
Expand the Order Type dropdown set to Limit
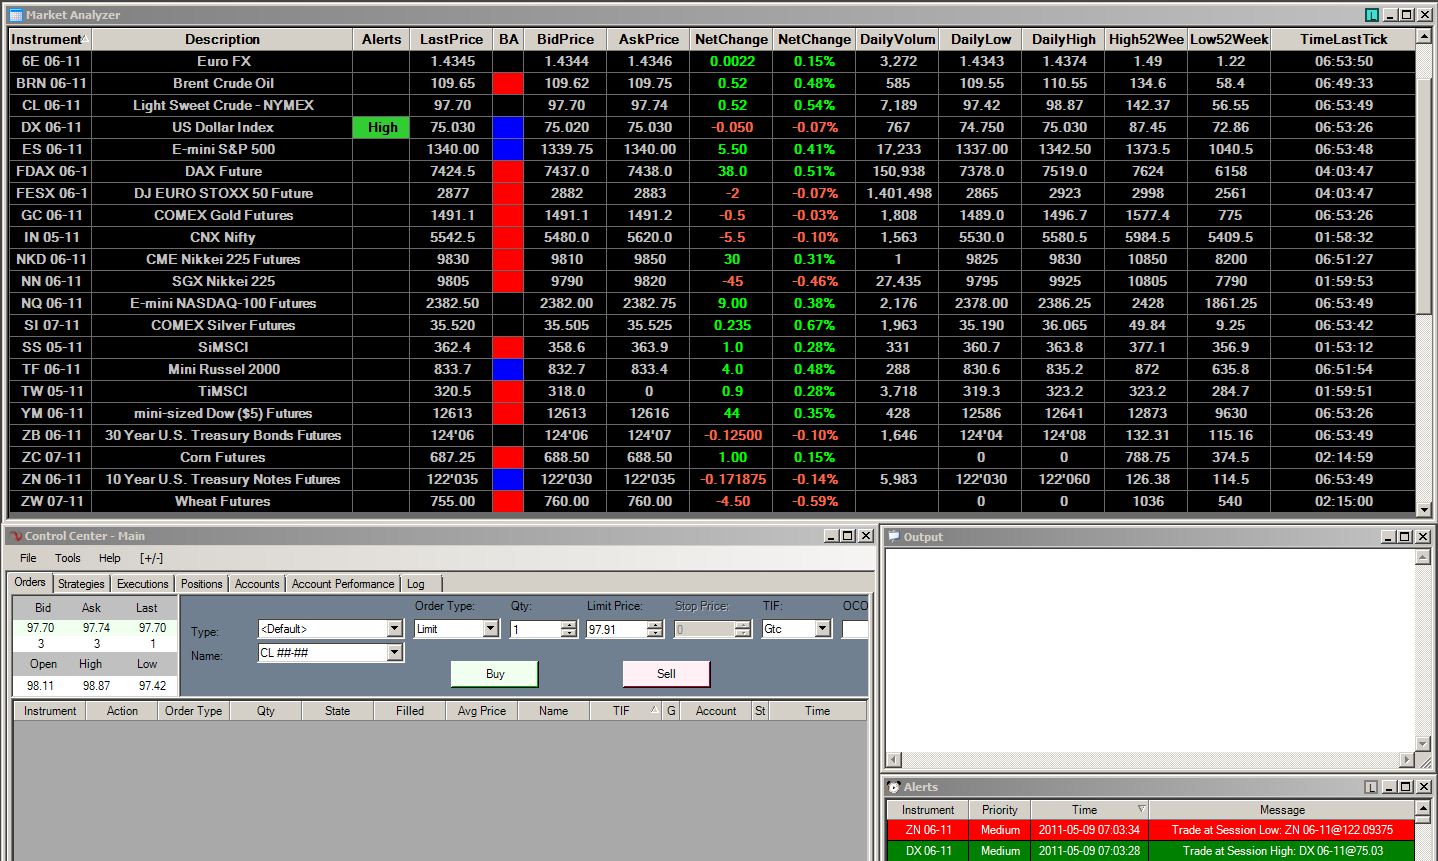[490, 629]
